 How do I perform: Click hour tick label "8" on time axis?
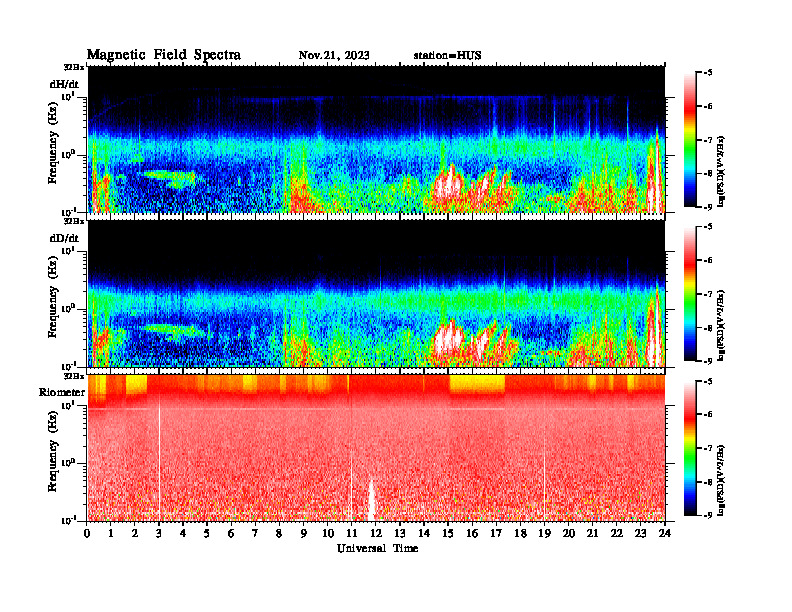(279, 533)
